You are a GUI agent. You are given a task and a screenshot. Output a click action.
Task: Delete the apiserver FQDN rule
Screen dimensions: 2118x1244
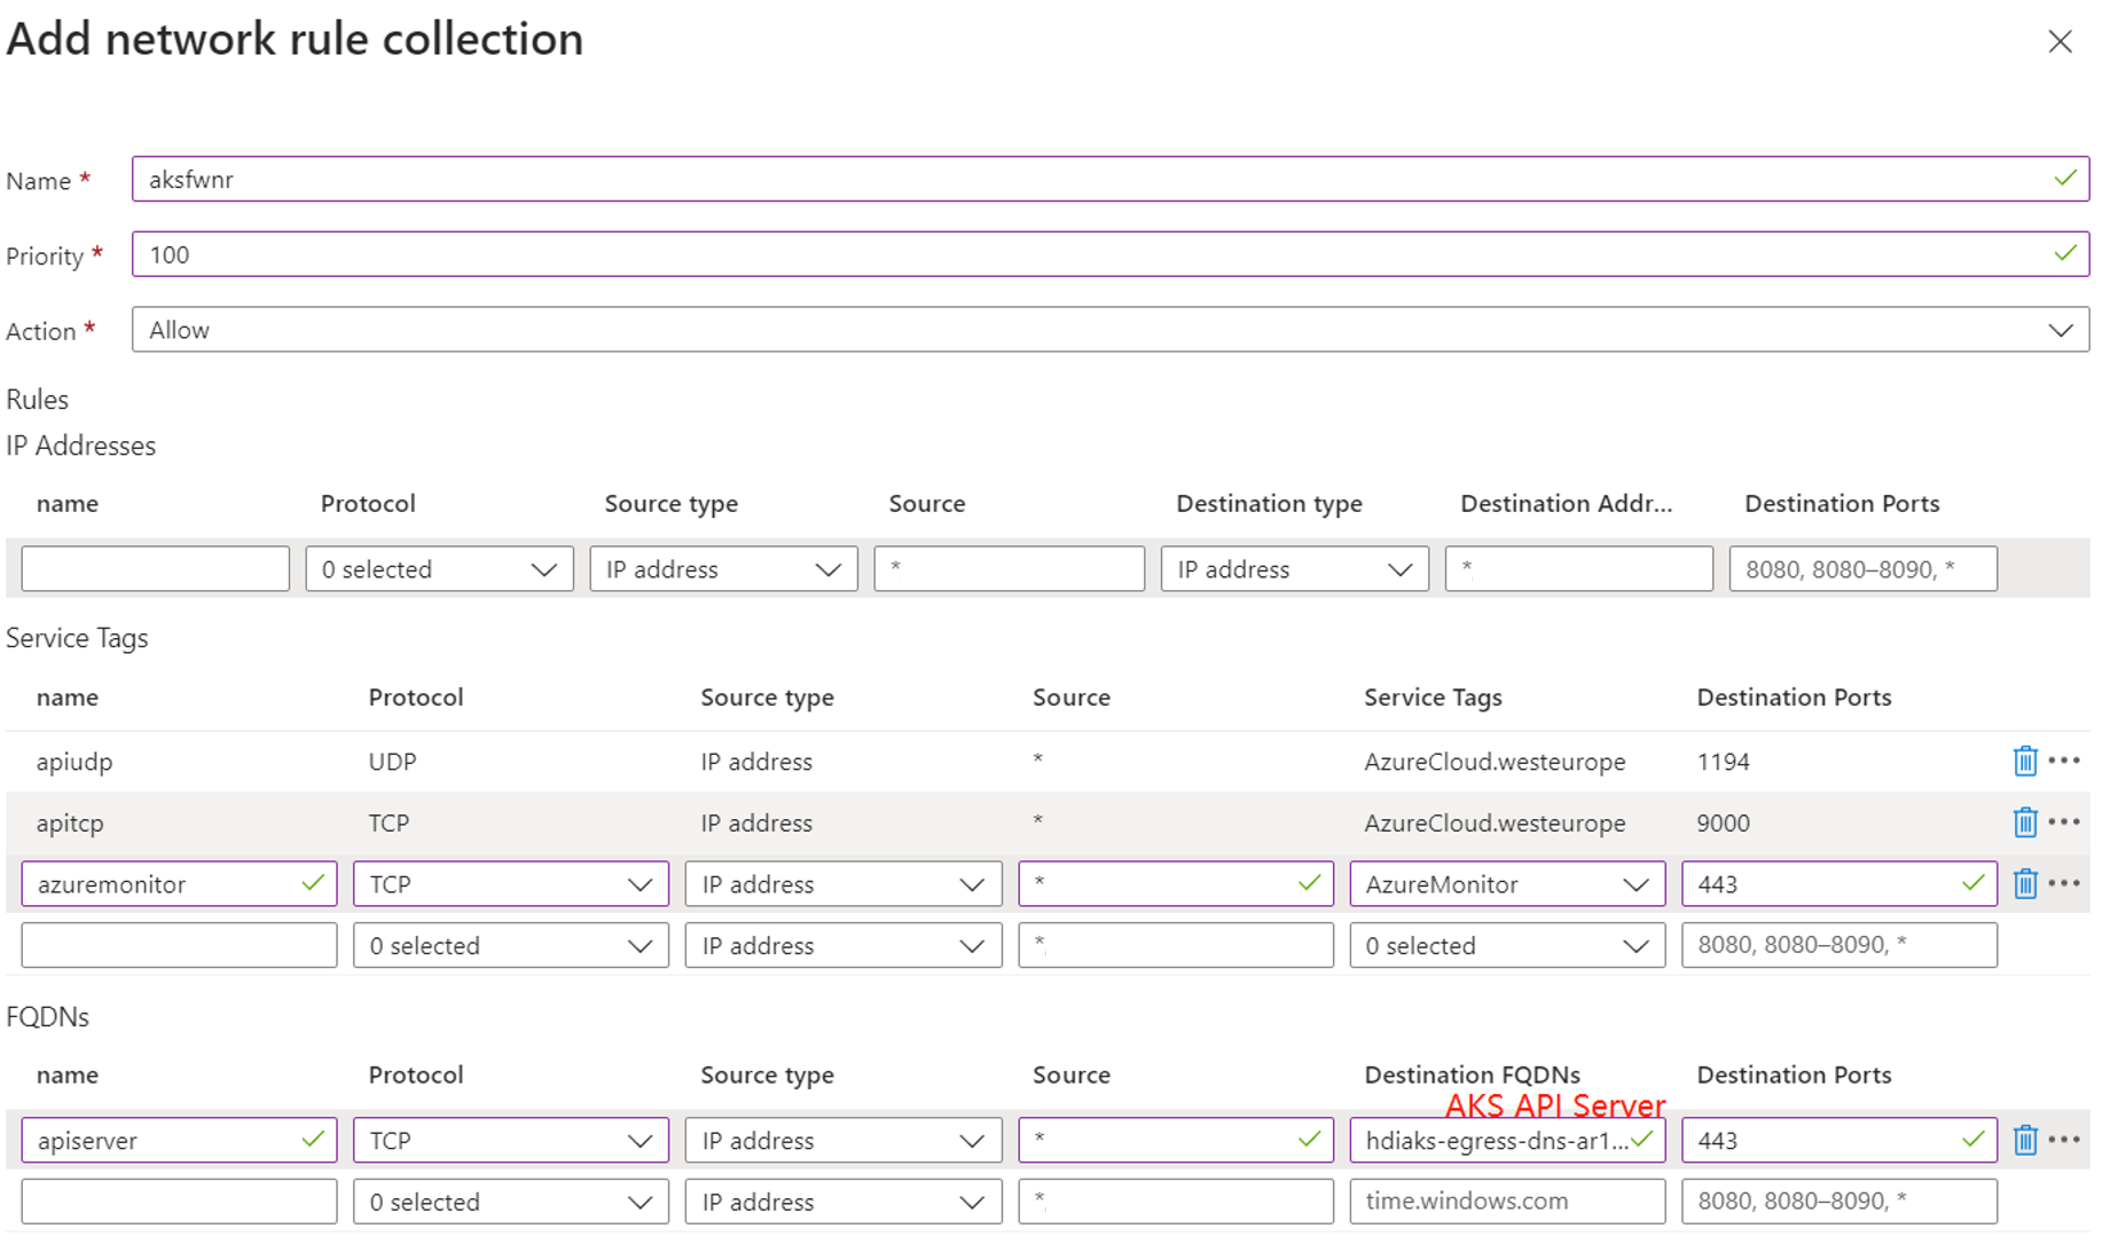coord(2024,1140)
